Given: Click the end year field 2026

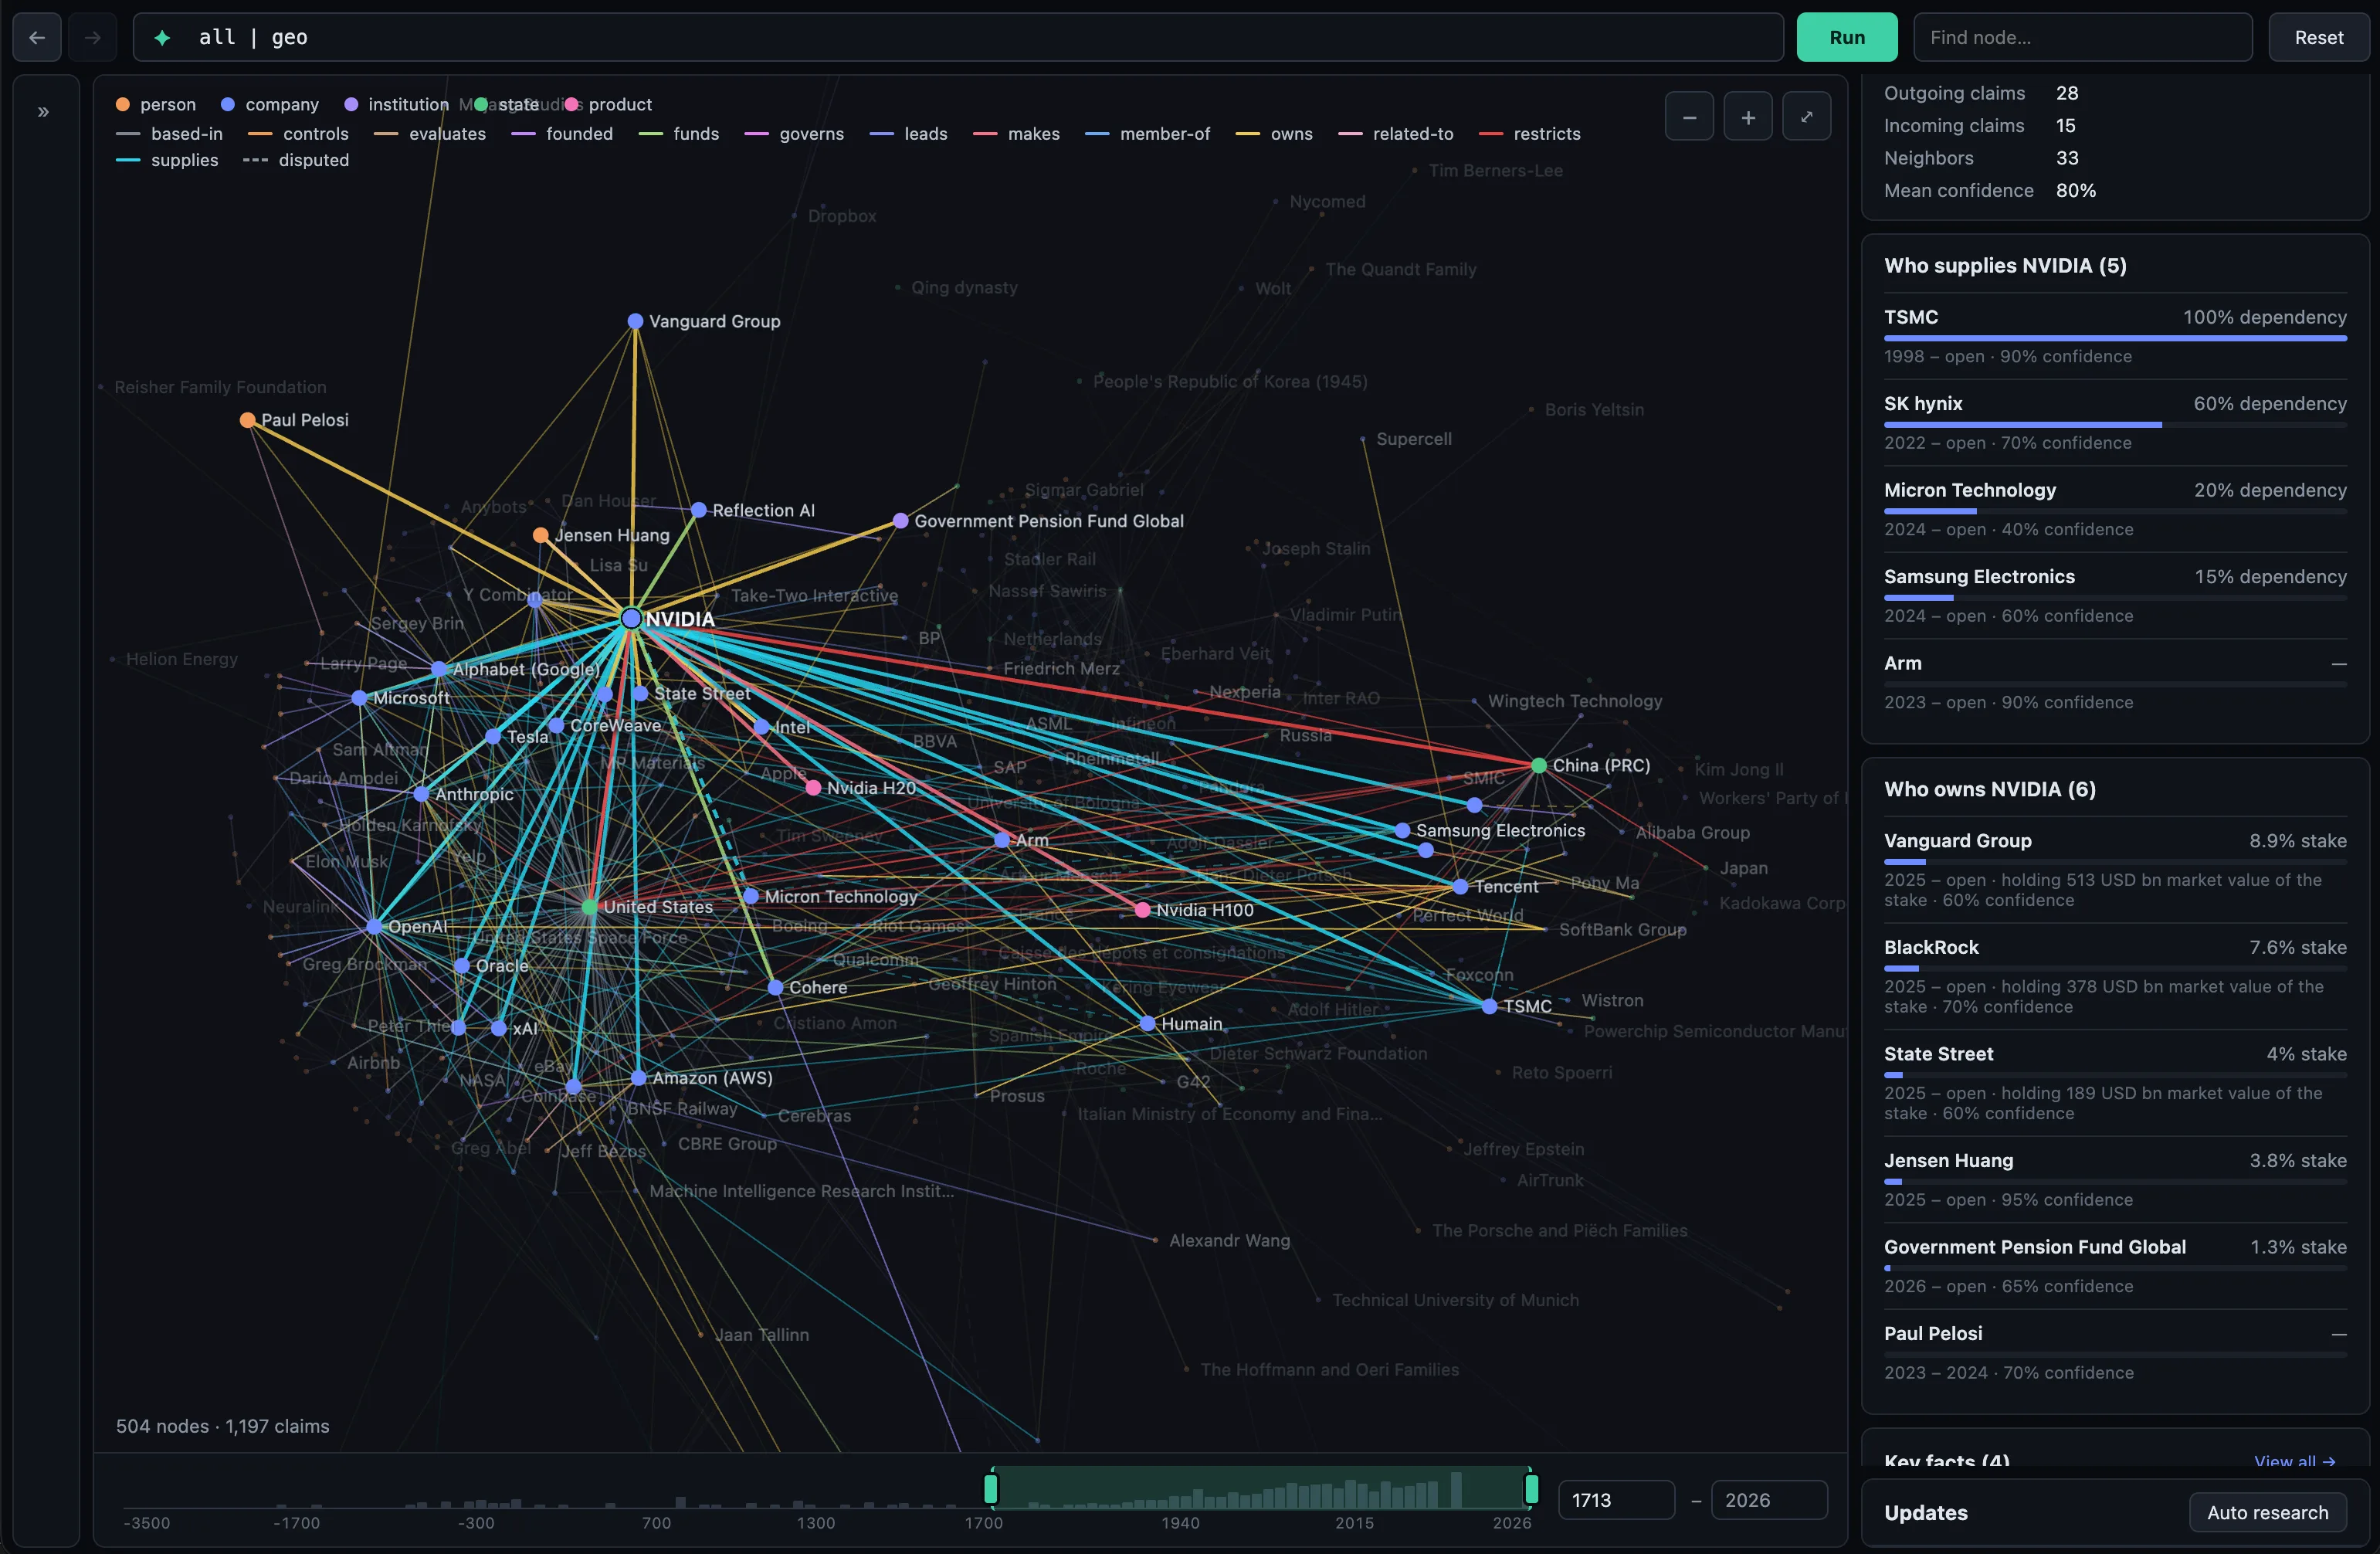Looking at the screenshot, I should click(1769, 1500).
